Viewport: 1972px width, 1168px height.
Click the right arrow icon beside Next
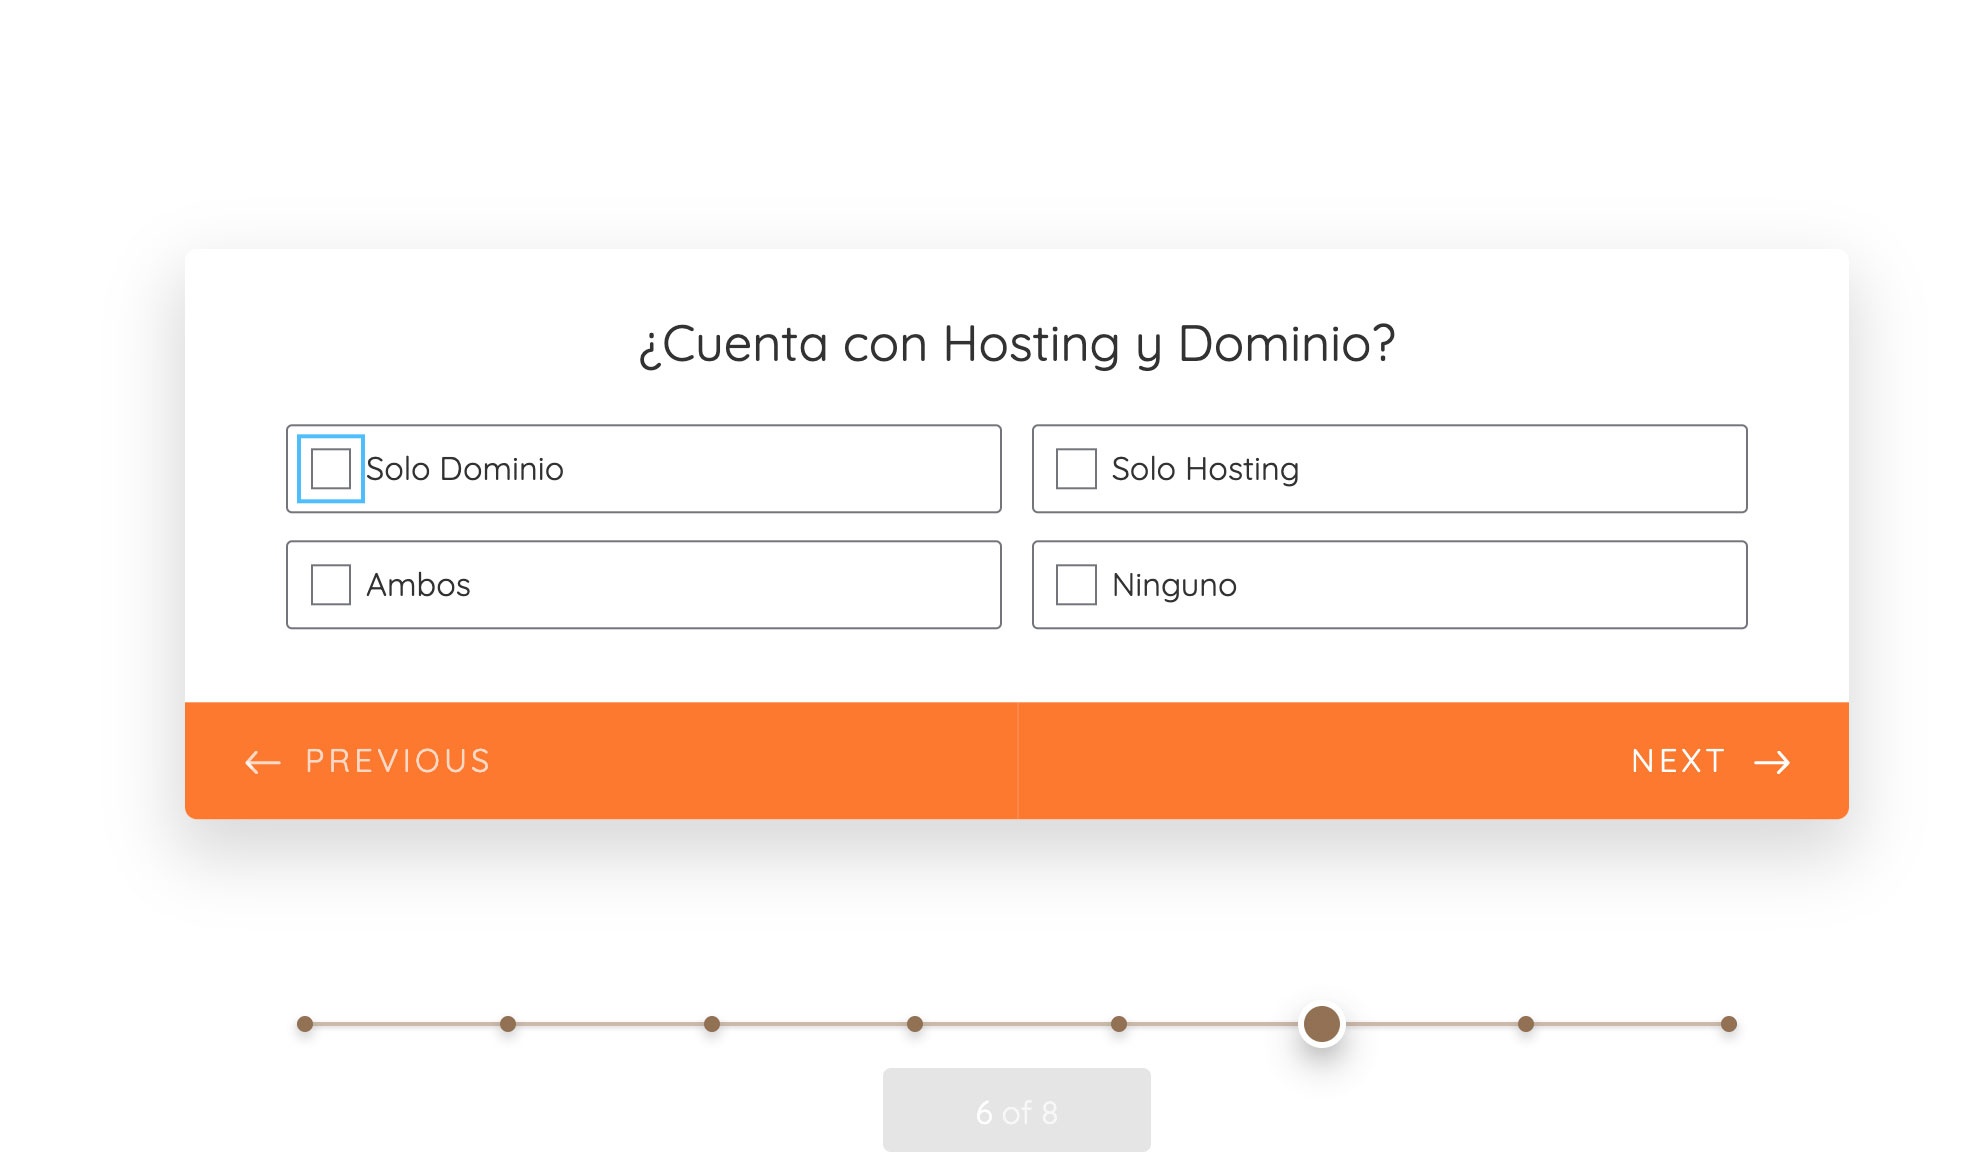coord(1772,762)
